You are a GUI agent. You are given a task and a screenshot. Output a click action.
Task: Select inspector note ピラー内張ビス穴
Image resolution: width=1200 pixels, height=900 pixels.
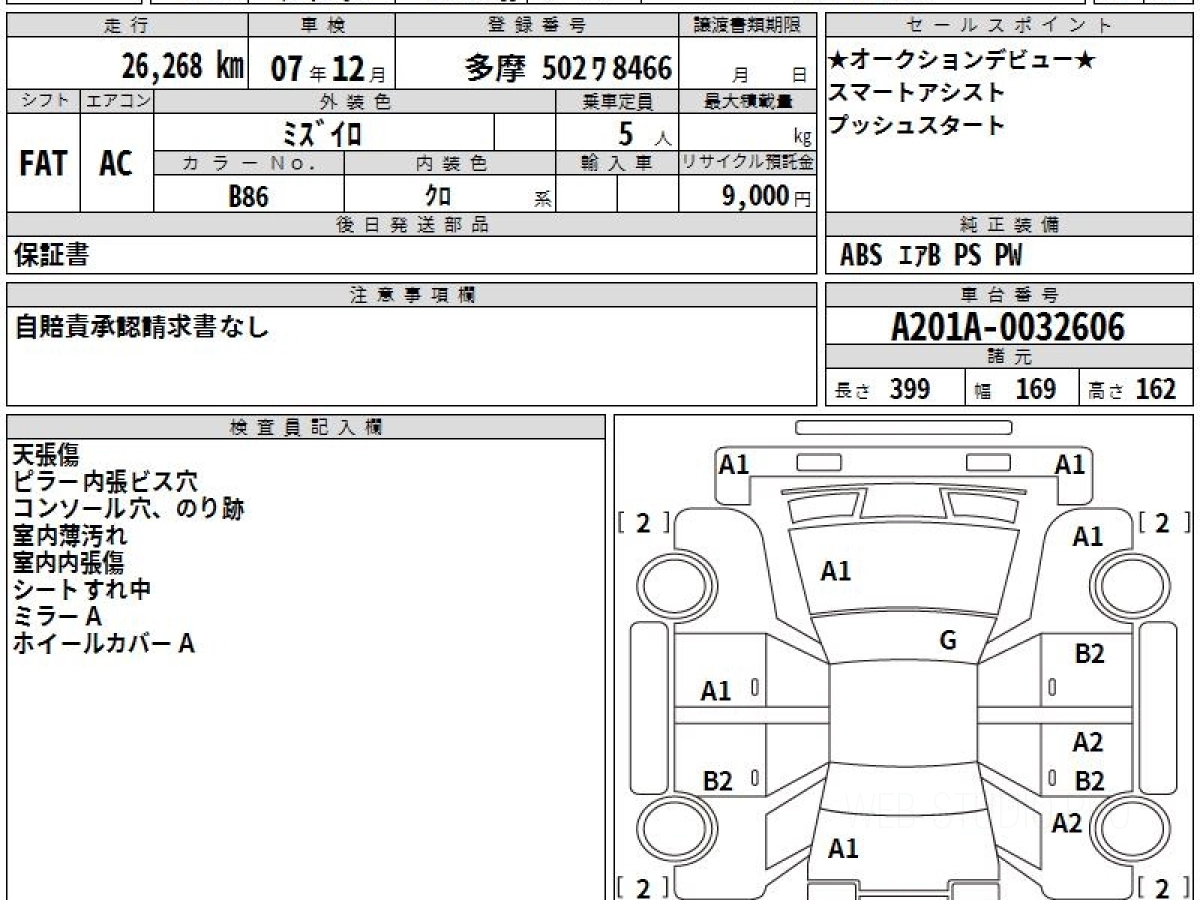(x=105, y=482)
